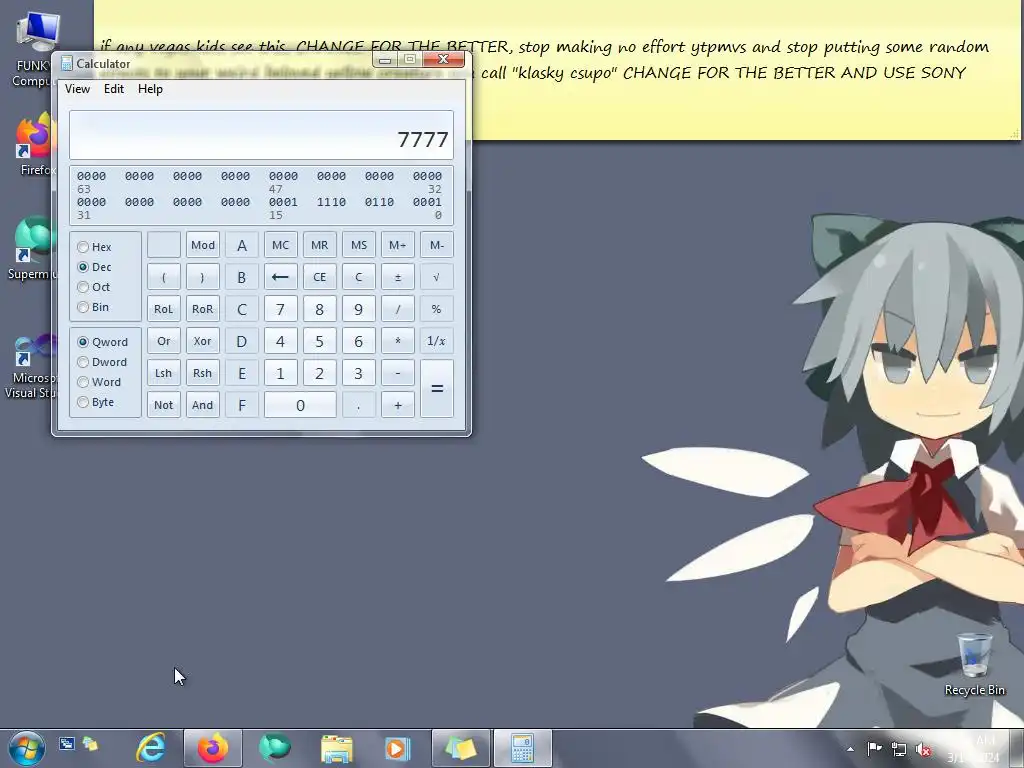The height and width of the screenshot is (768, 1024).
Task: Open the Recycle Bin desktop icon
Action: (x=974, y=664)
